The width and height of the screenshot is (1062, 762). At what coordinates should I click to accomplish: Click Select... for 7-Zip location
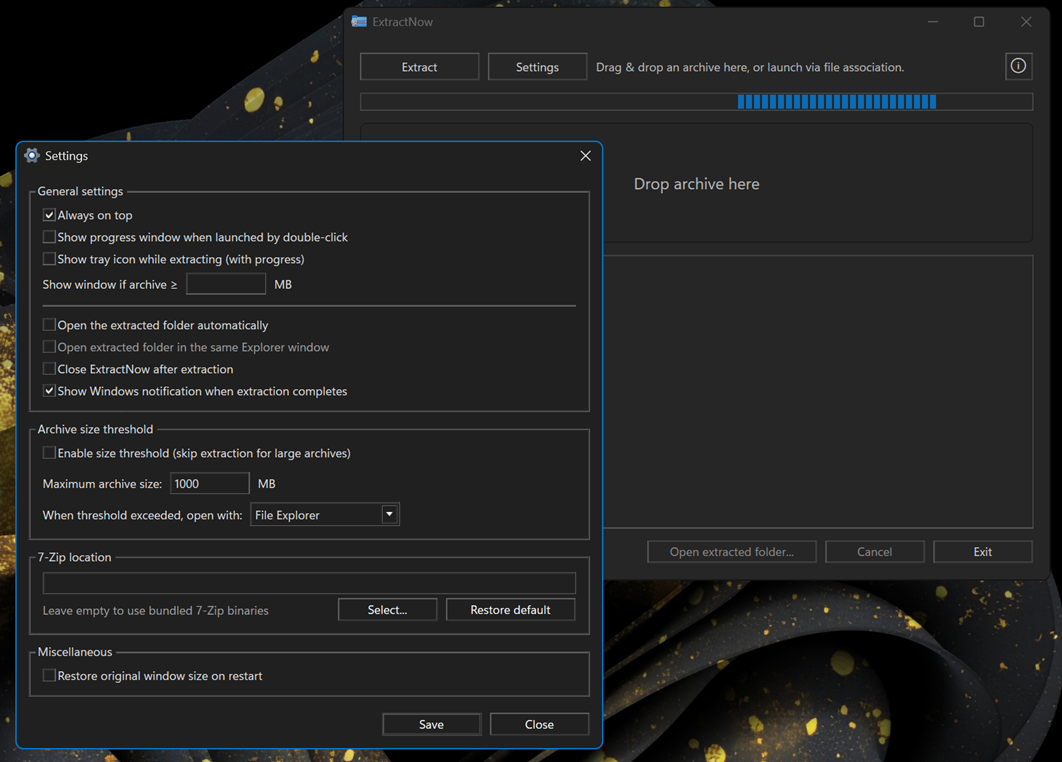coord(387,610)
